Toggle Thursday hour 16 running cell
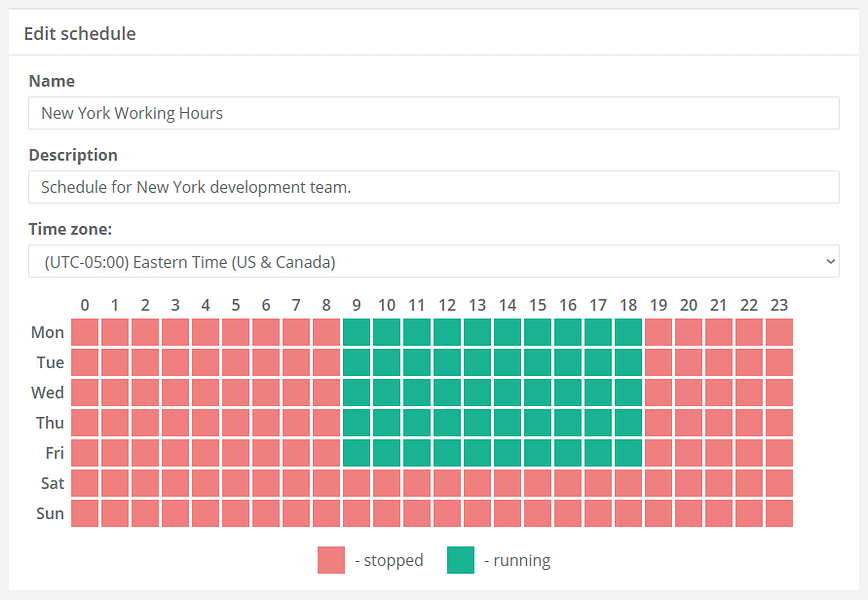Image resolution: width=868 pixels, height=600 pixels. [x=568, y=423]
